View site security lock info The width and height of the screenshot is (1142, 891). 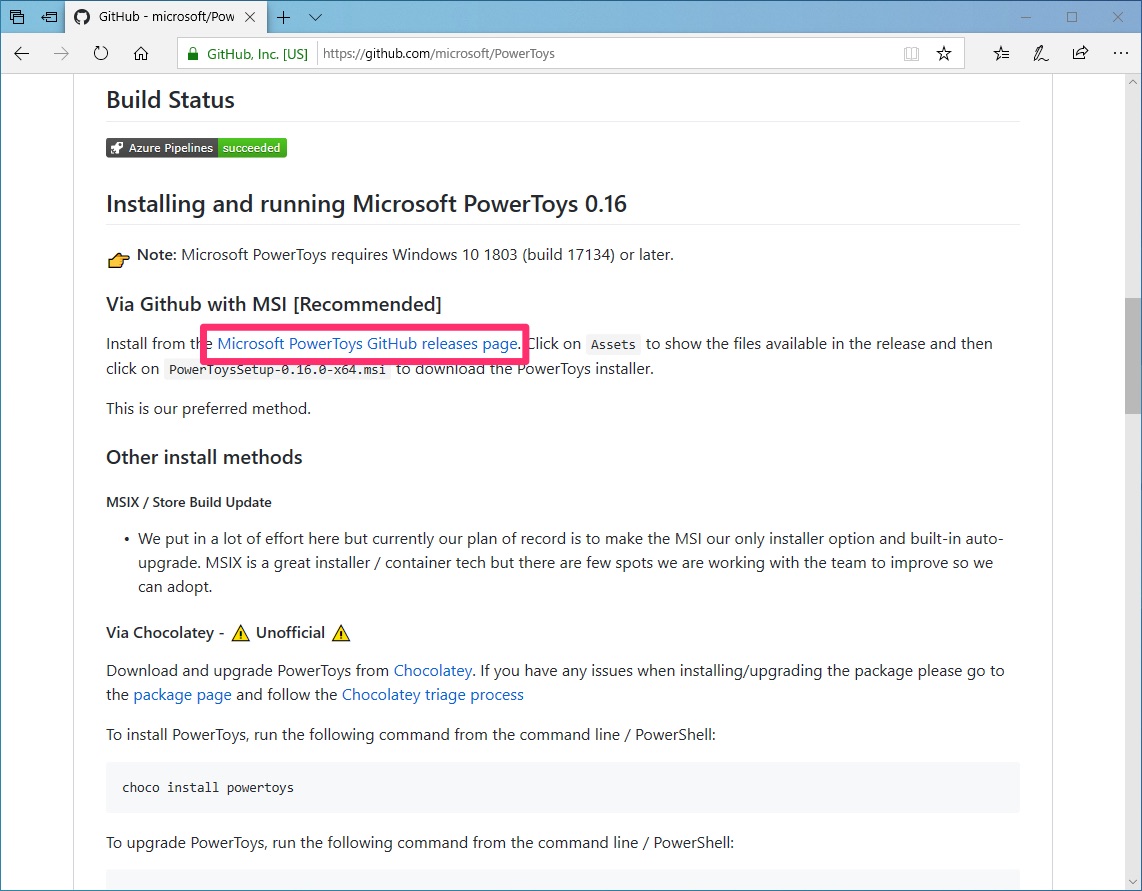192,54
